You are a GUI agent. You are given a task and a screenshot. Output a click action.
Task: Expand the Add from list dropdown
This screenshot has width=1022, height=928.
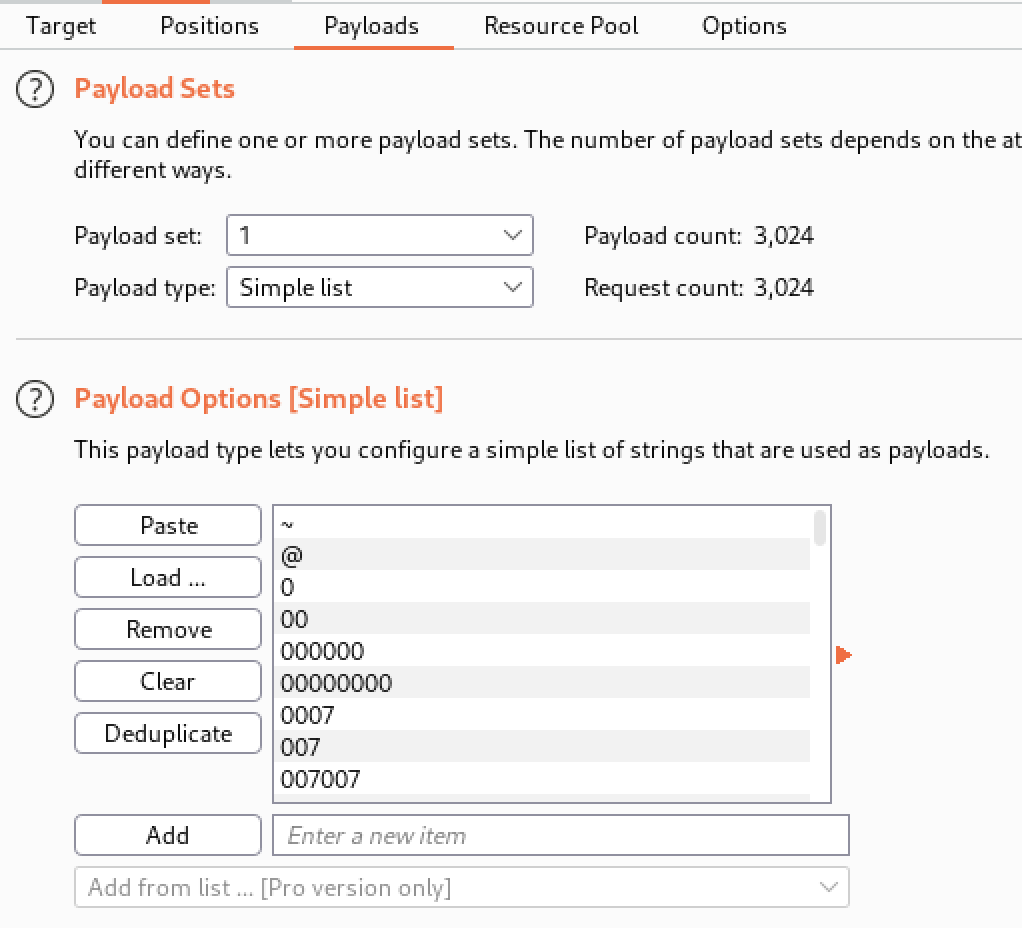tap(462, 887)
